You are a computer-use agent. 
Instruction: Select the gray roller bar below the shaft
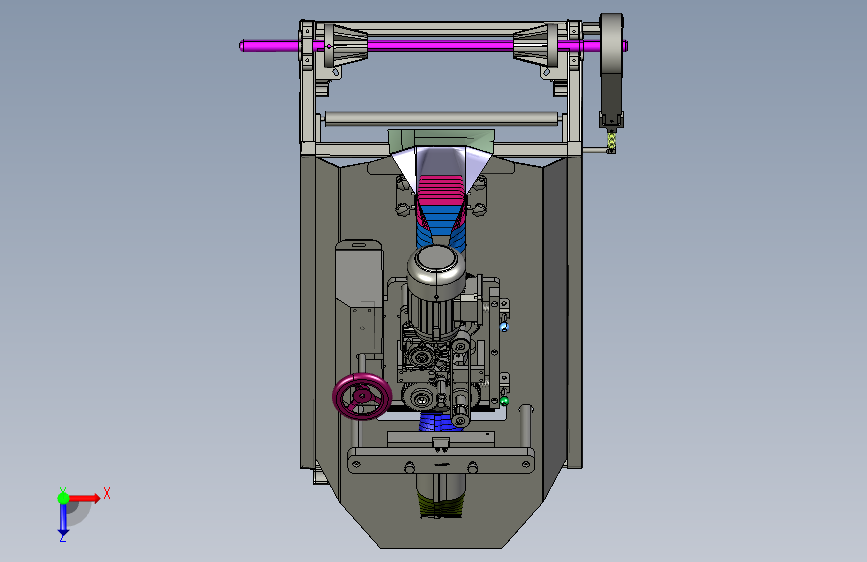pos(441,118)
